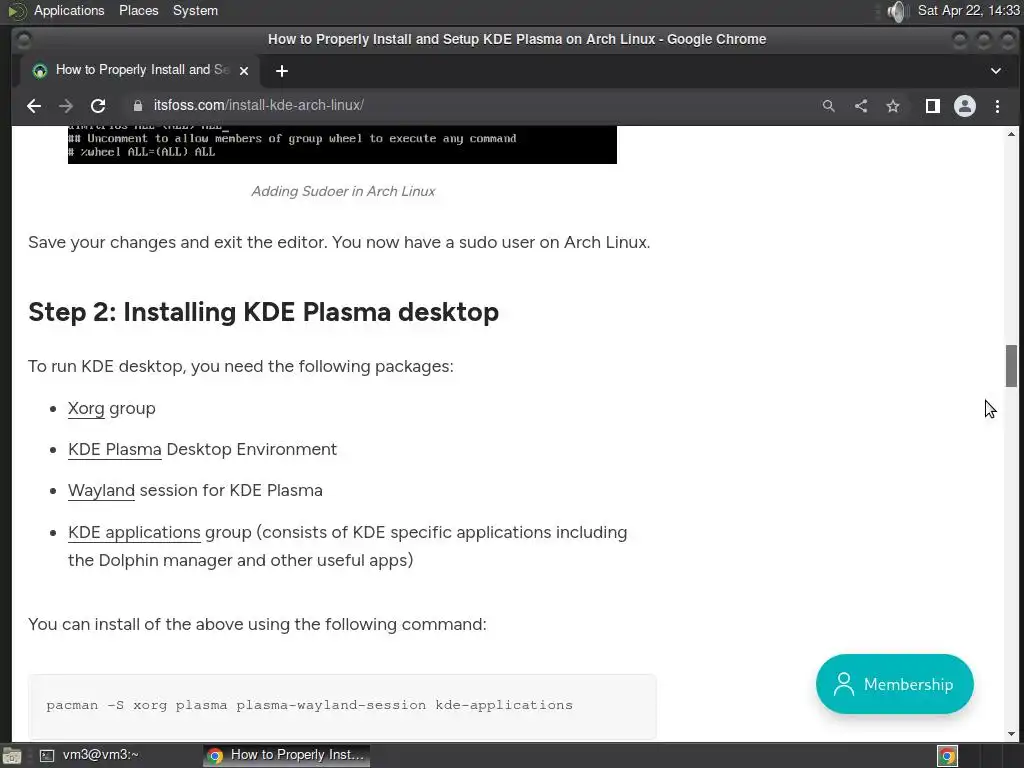Click the volume speaker icon

898,11
